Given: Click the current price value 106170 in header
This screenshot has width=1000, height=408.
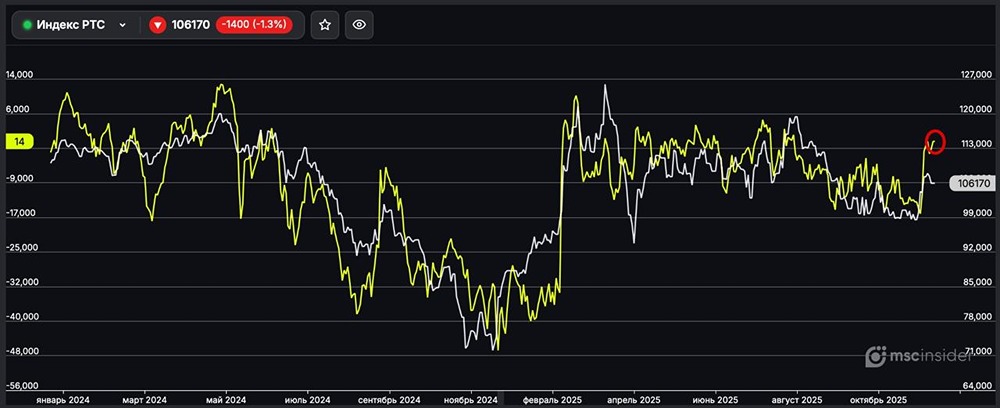Looking at the screenshot, I should [190, 25].
